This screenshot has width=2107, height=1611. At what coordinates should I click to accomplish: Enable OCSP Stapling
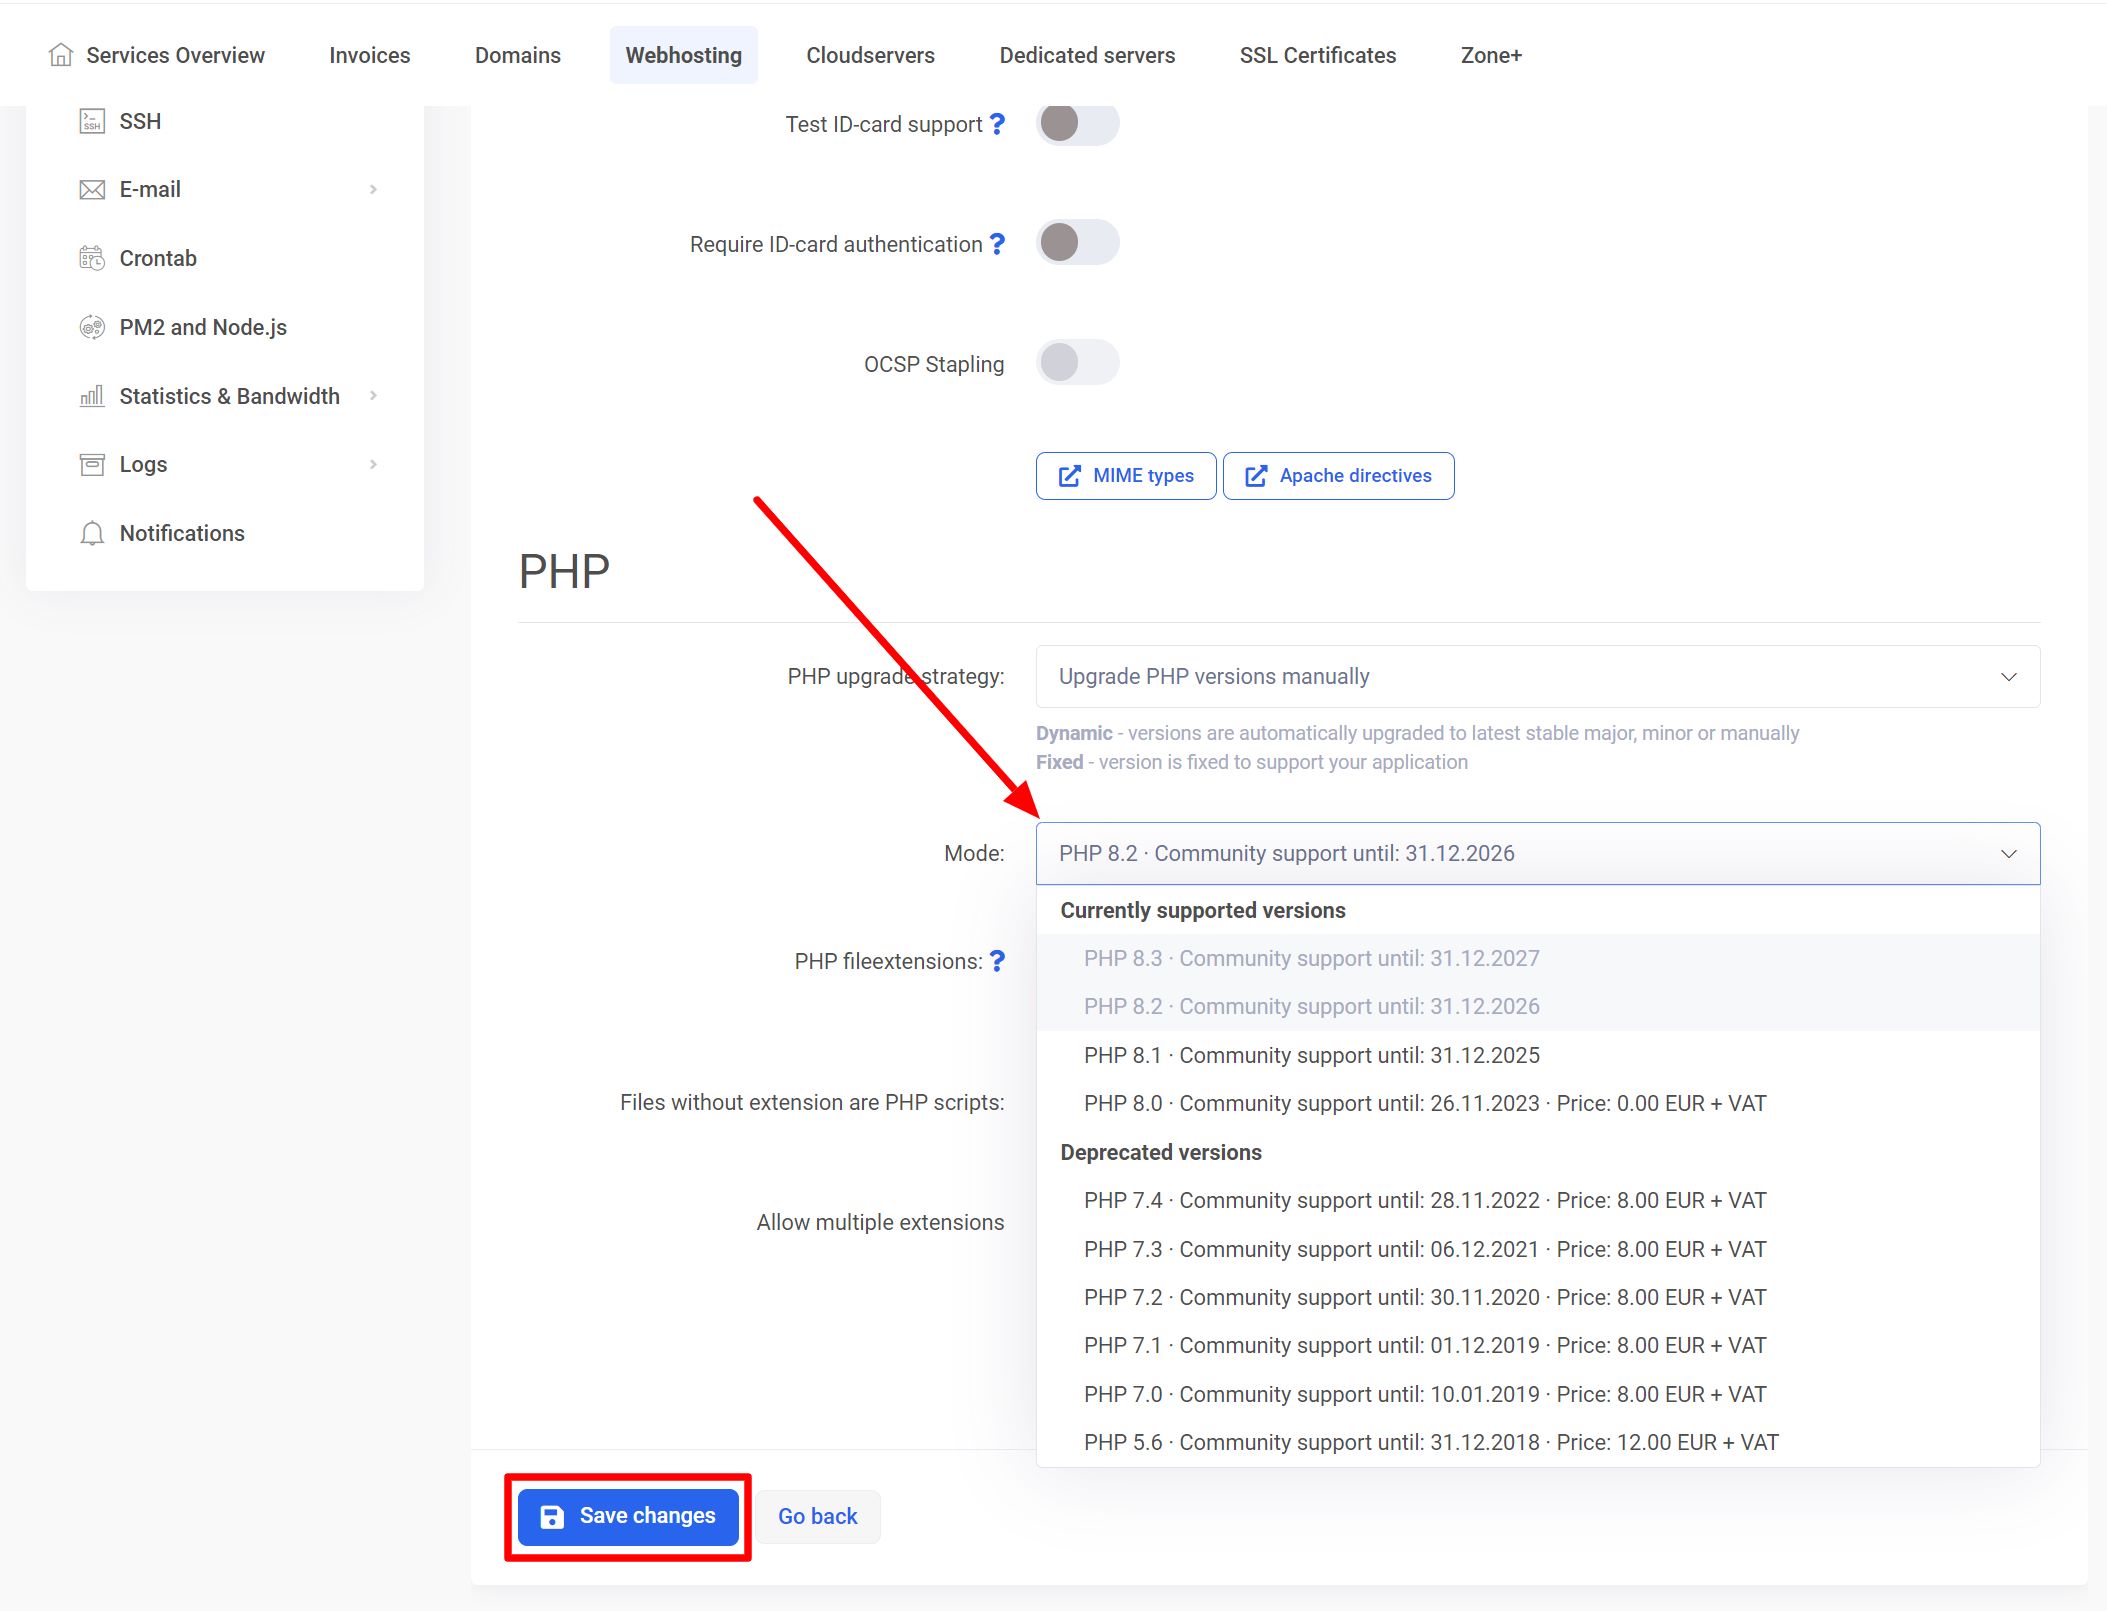[1077, 363]
